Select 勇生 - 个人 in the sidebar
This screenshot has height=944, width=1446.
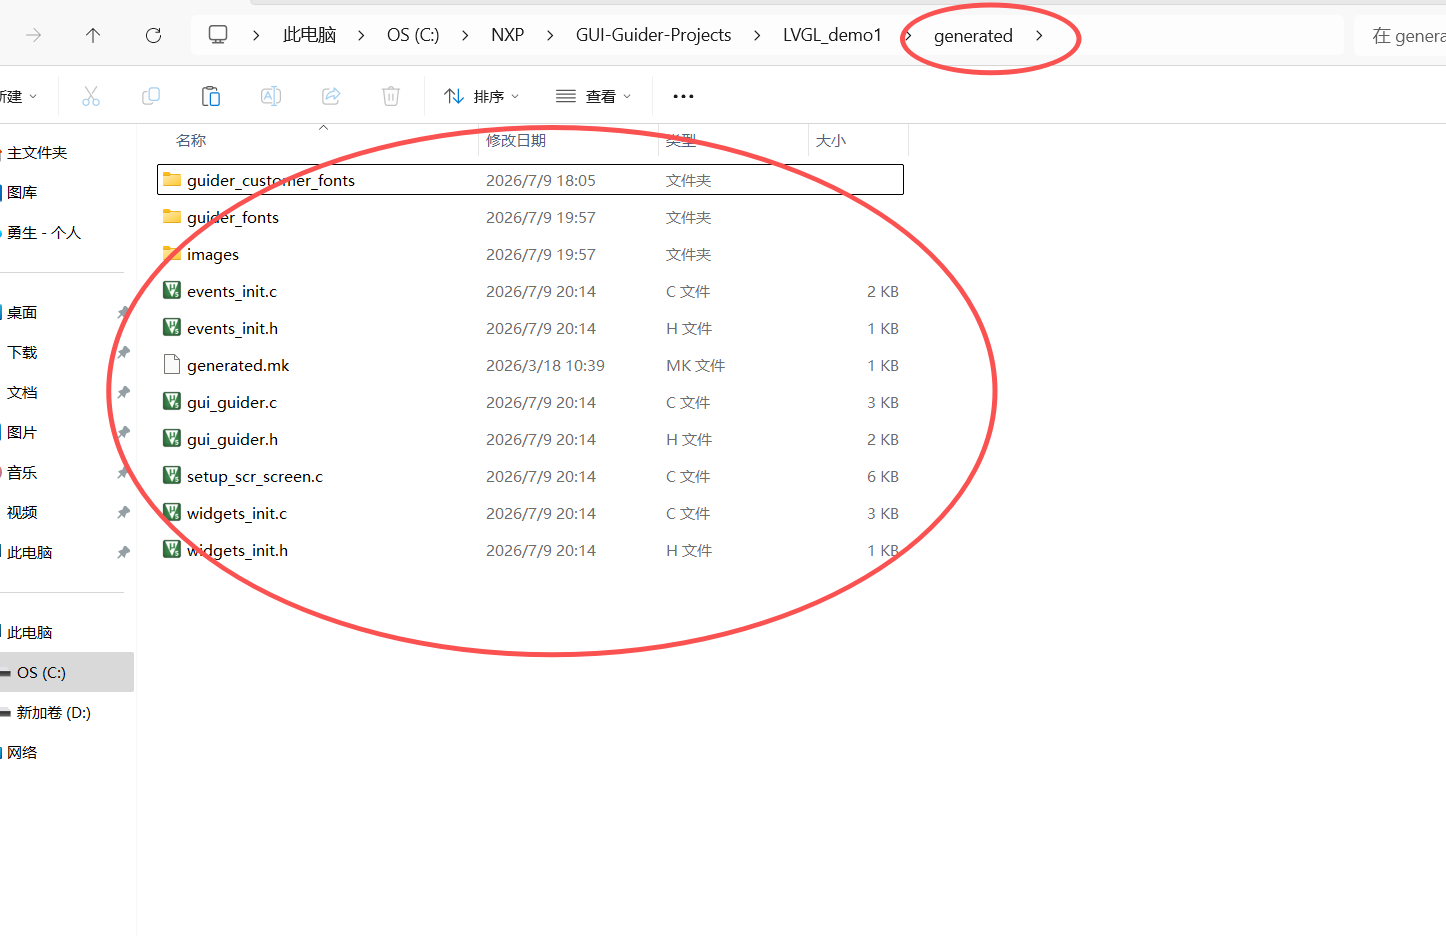tap(44, 232)
